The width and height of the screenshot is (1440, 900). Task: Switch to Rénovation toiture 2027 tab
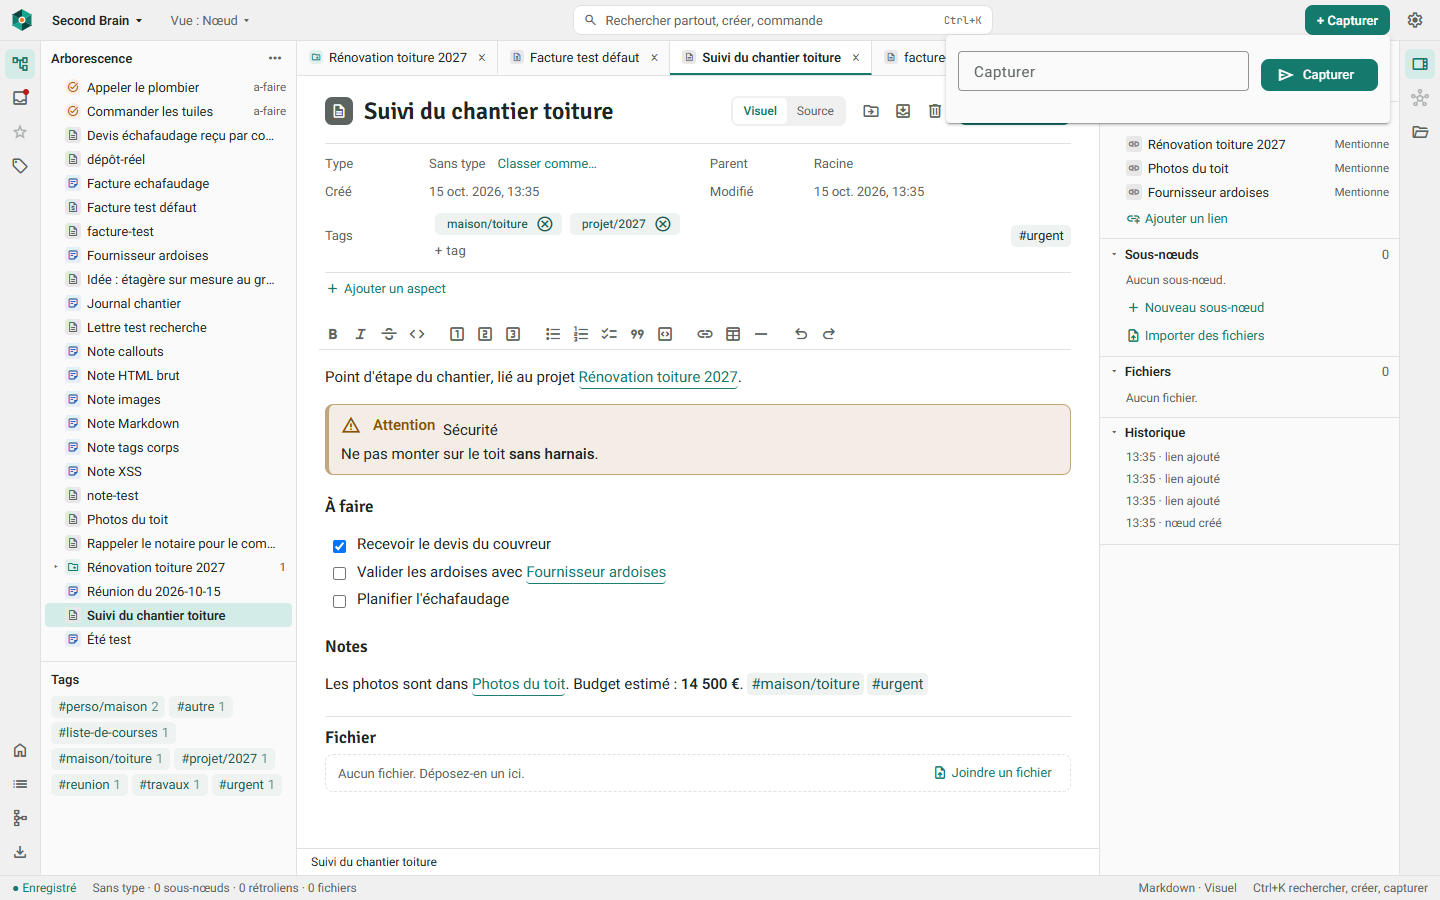tap(398, 58)
